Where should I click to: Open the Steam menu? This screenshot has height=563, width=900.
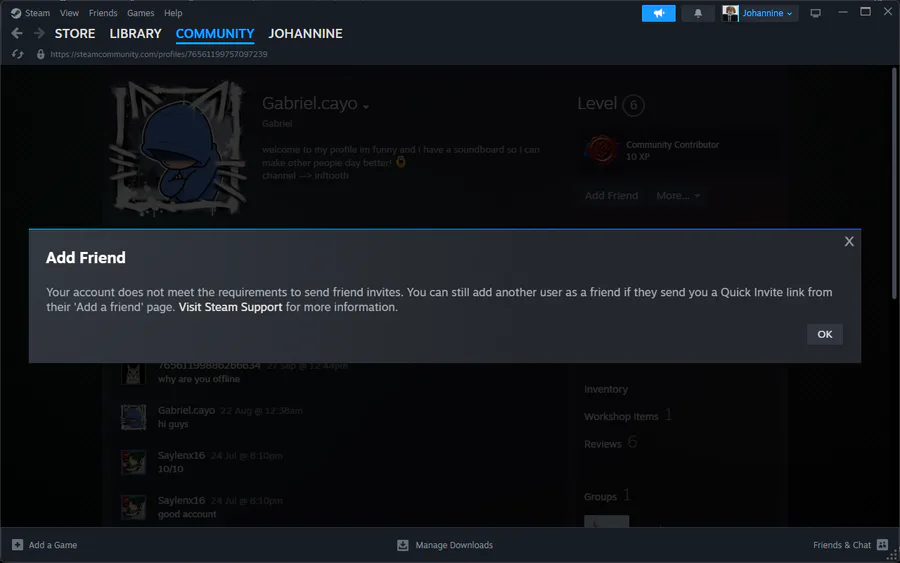coord(37,13)
